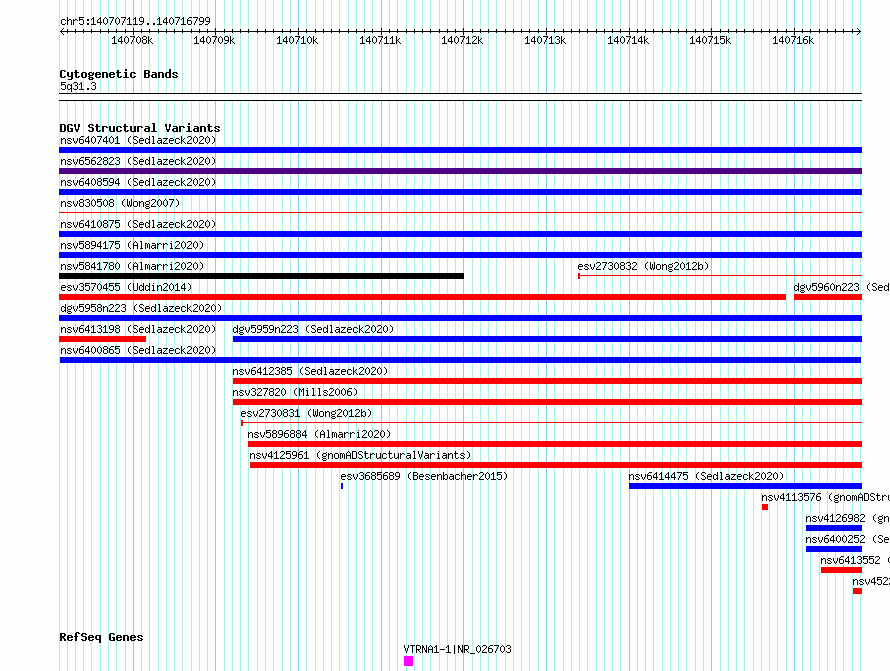Click the blue nsv4126982 variant bar

click(834, 528)
